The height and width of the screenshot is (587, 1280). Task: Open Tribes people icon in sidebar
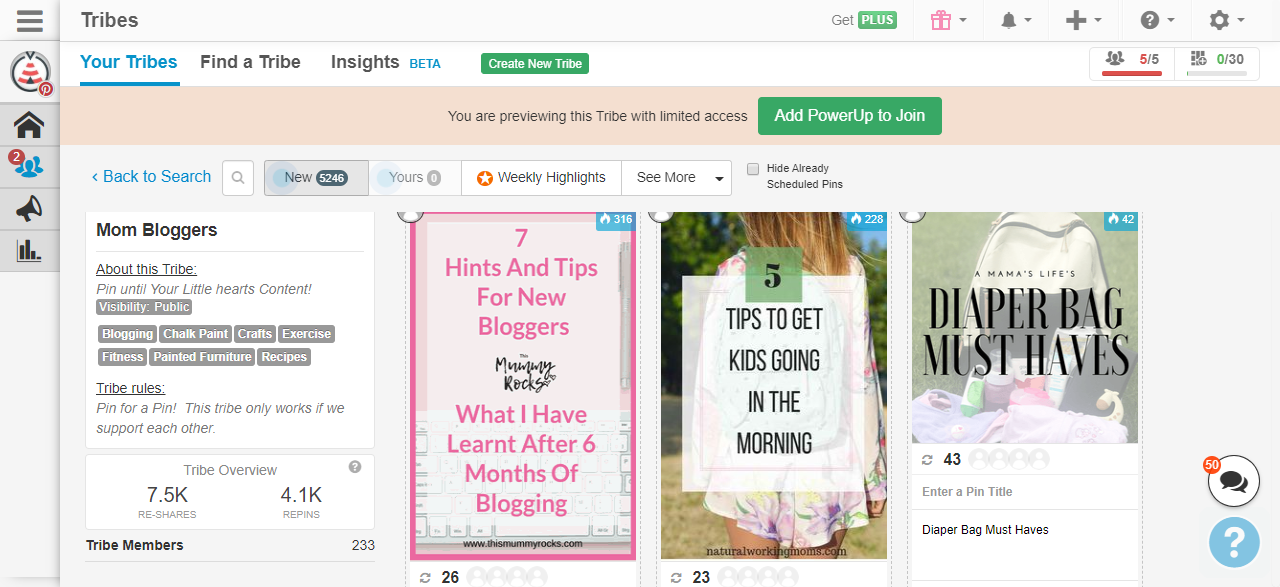click(29, 166)
